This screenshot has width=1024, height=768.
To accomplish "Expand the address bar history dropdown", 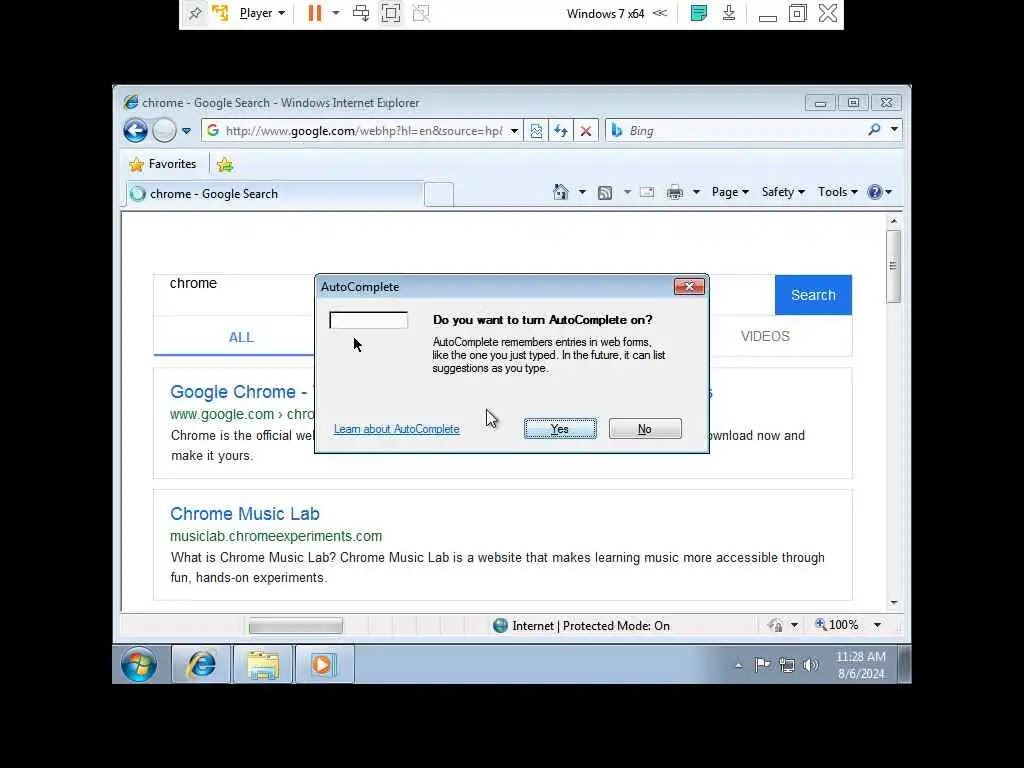I will (x=515, y=131).
